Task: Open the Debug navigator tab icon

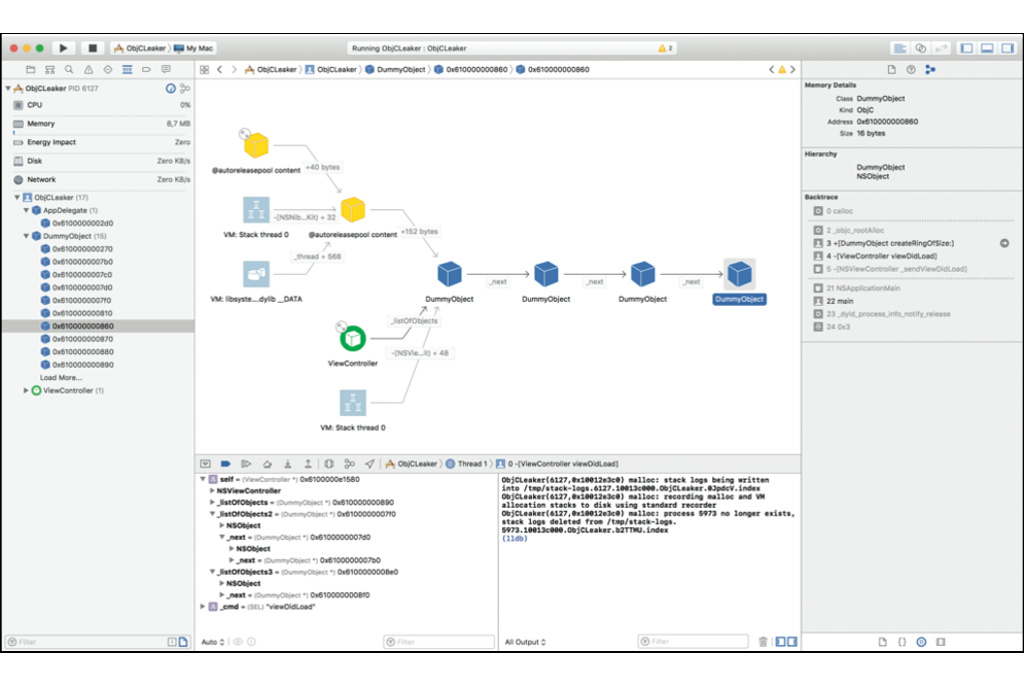Action: coord(127,69)
